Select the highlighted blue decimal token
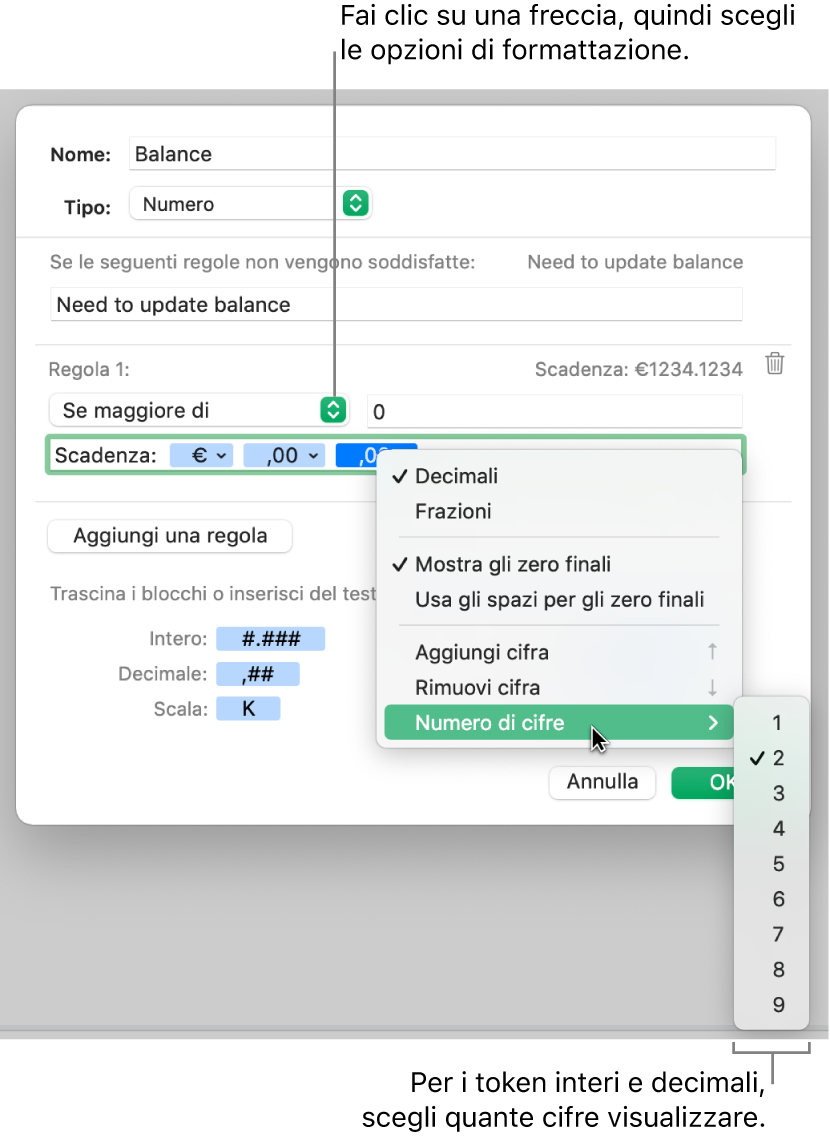830x1143 pixels. [357, 456]
